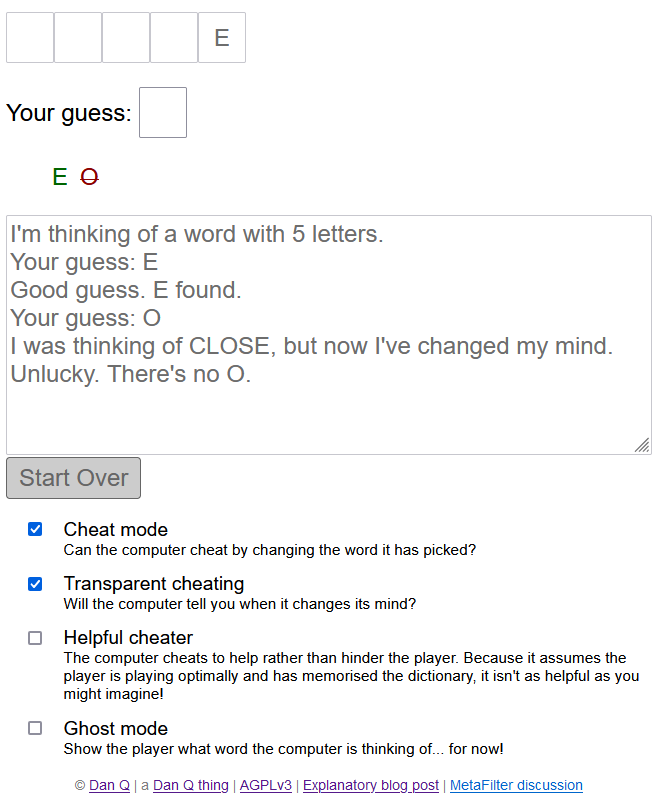Image resolution: width=654 pixels, height=800 pixels.
Task: Click the Start Over button
Action: [74, 478]
